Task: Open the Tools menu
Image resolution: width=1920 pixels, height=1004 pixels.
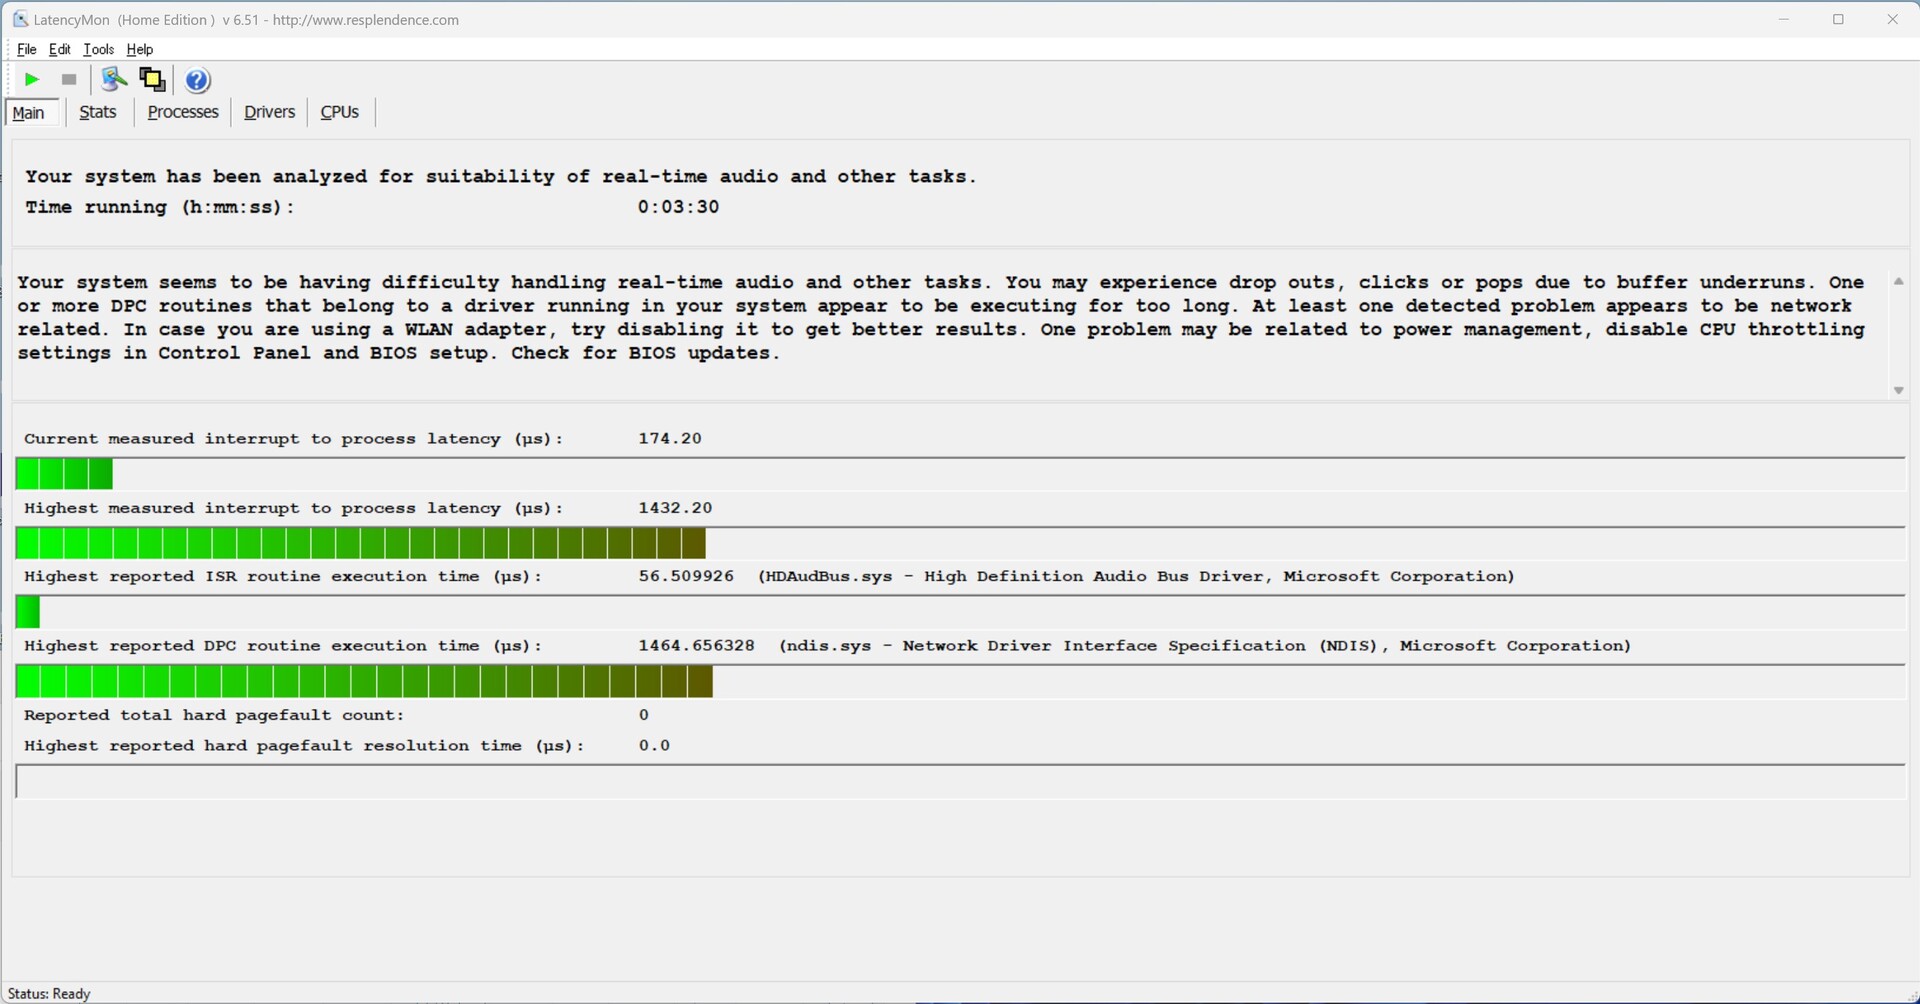Action: (98, 49)
